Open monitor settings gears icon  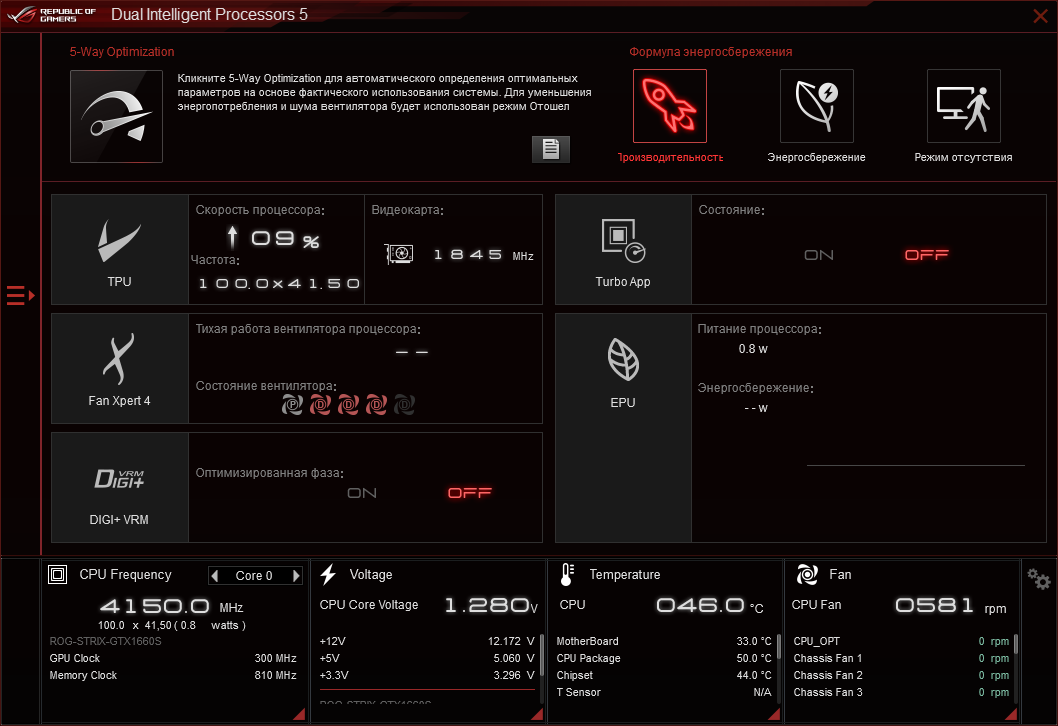click(x=1038, y=579)
